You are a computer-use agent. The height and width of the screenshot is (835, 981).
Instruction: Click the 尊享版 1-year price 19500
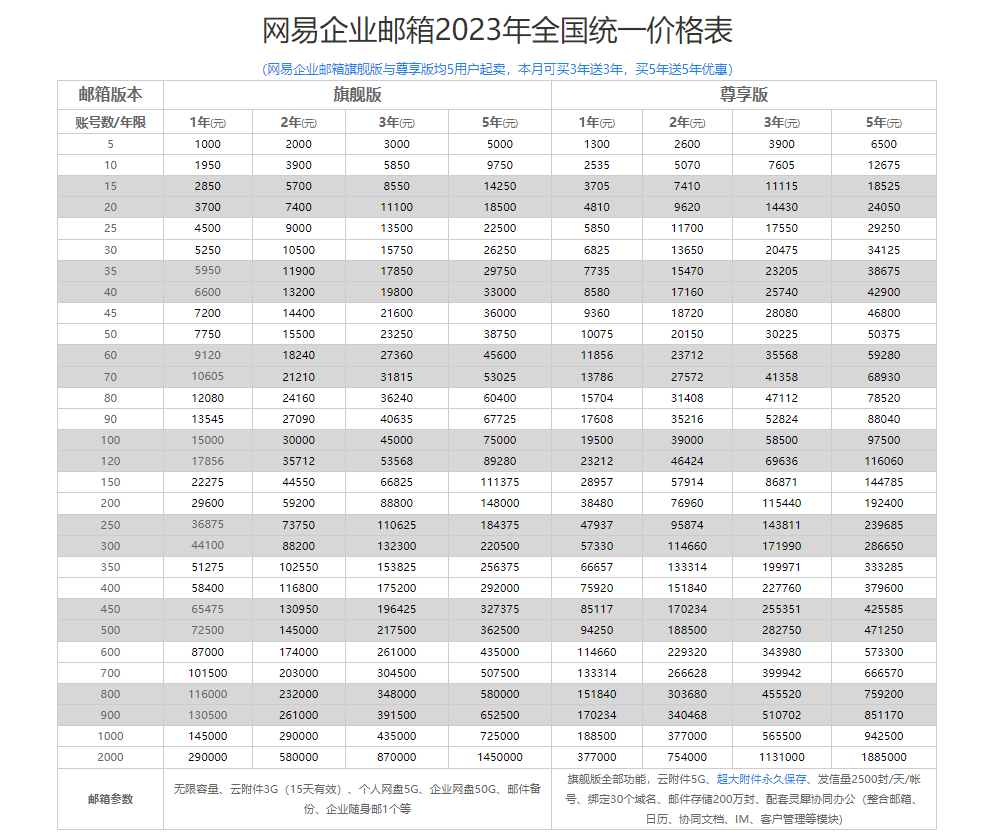[x=597, y=440]
